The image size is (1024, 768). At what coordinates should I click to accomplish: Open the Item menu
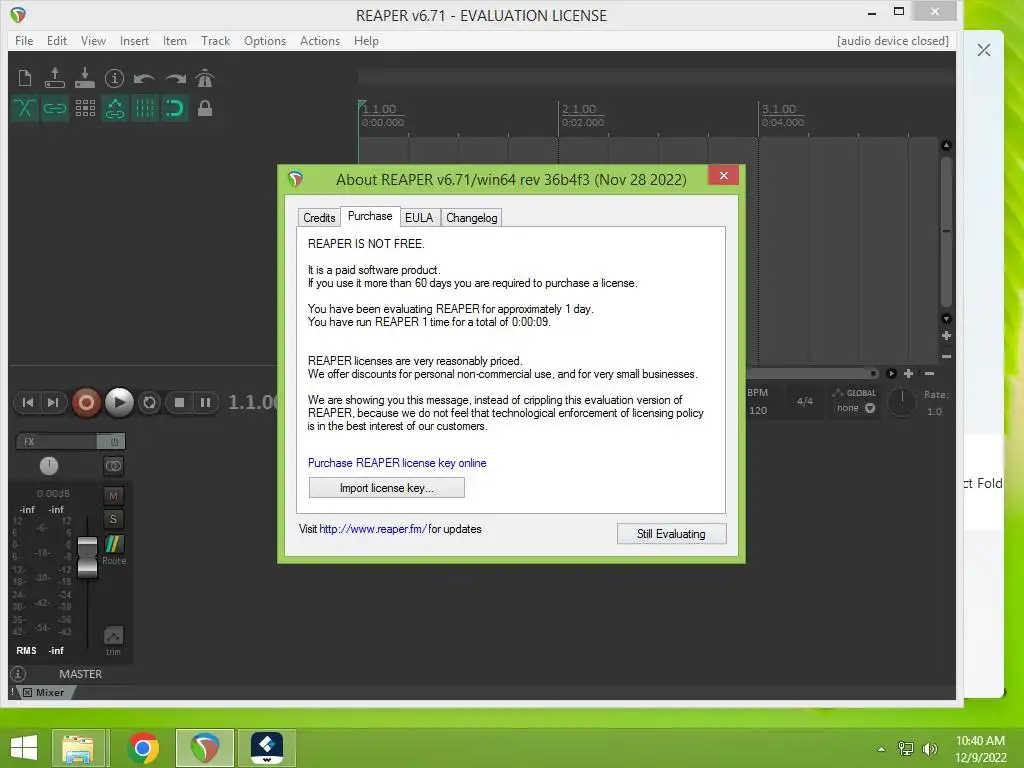174,40
